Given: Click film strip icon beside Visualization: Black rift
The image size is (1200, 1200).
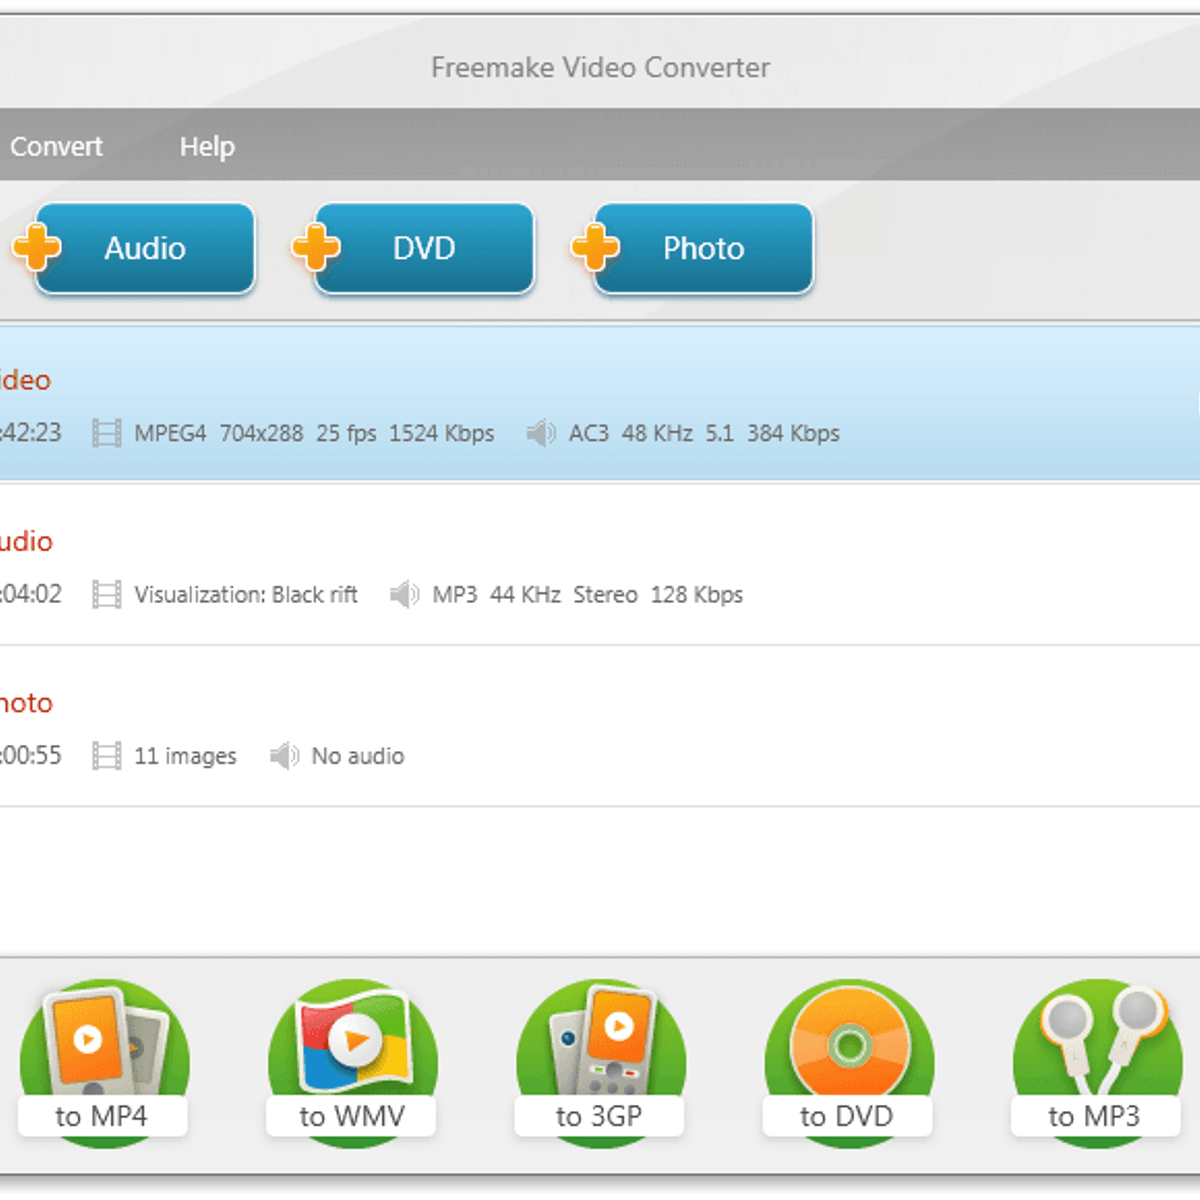Looking at the screenshot, I should coord(107,595).
